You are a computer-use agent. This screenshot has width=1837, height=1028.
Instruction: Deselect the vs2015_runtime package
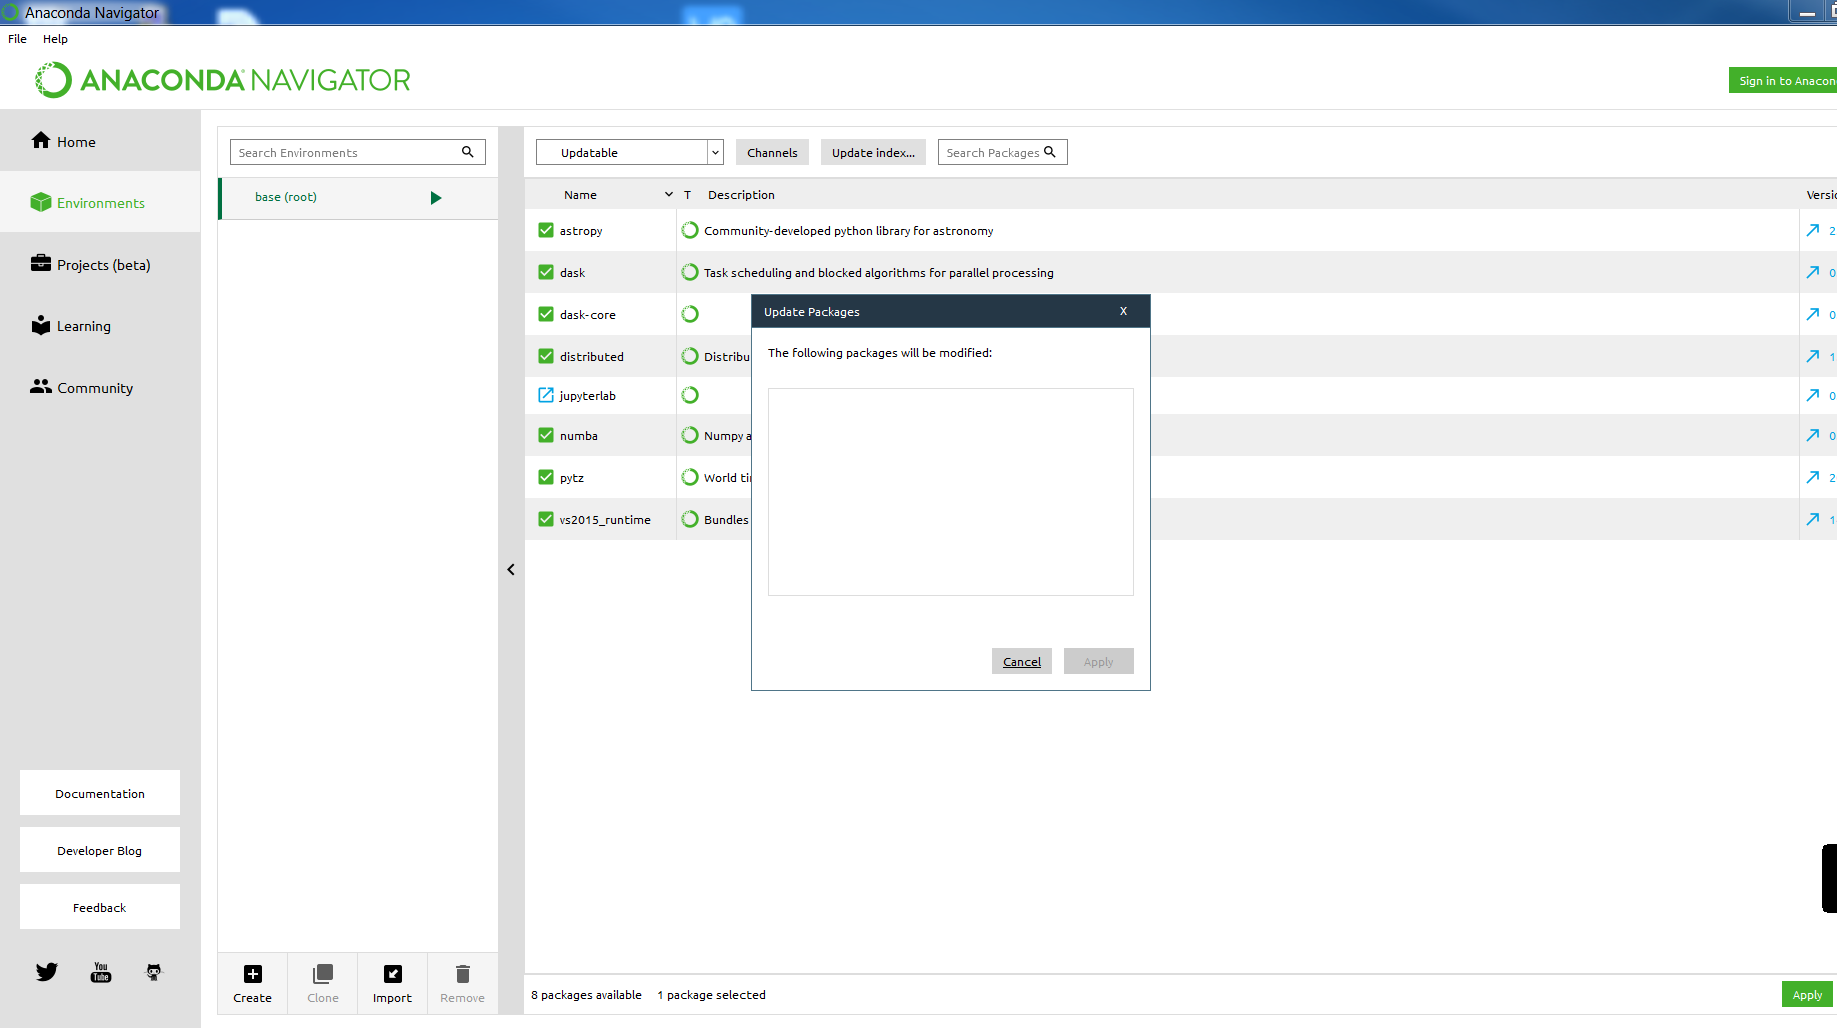point(546,519)
